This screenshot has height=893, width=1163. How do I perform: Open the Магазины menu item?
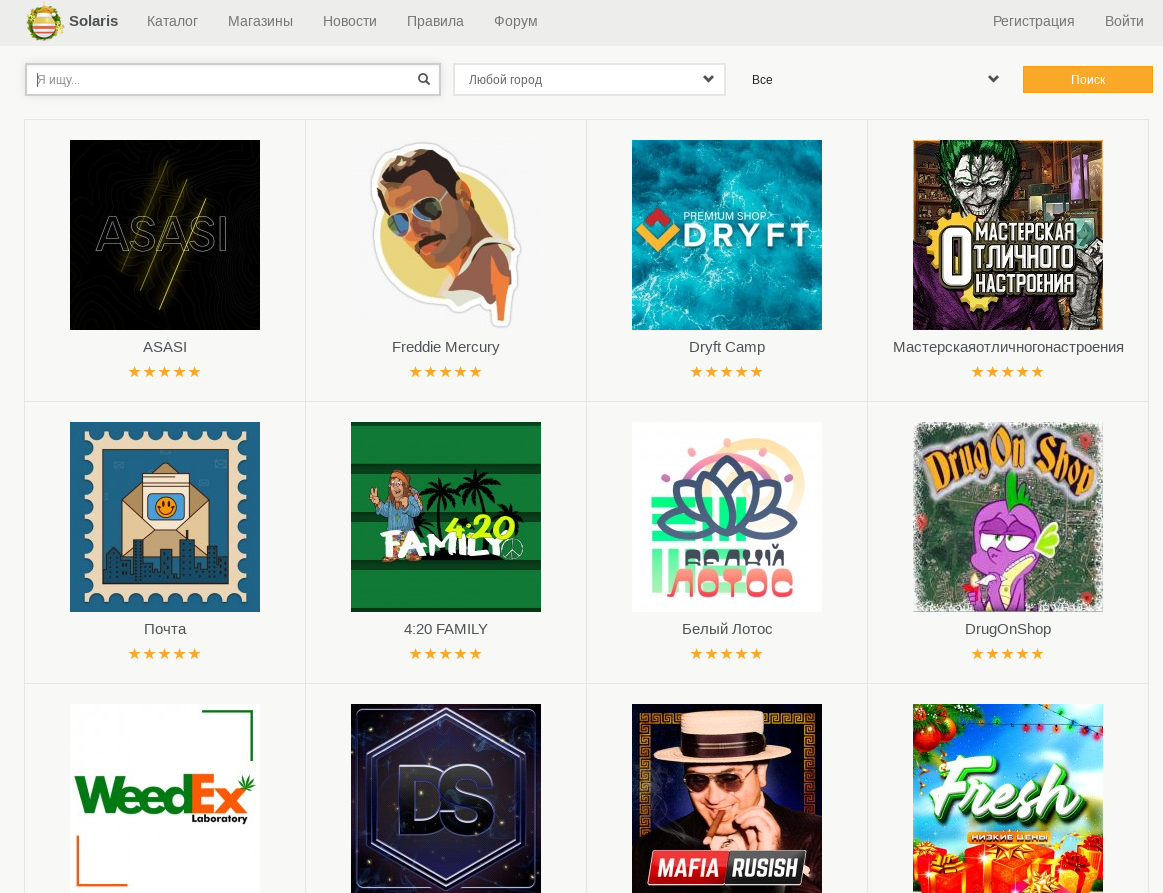click(x=260, y=22)
